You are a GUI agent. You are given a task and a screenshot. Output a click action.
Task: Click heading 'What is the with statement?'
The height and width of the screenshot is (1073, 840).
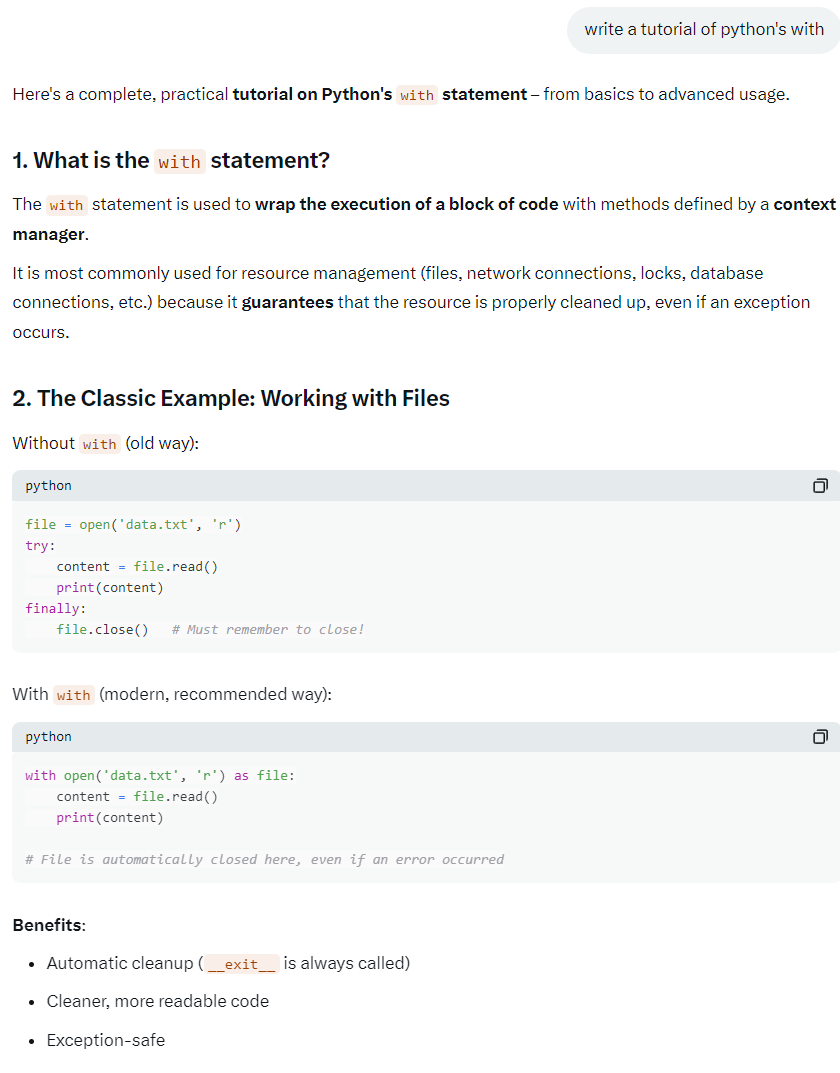(x=171, y=160)
